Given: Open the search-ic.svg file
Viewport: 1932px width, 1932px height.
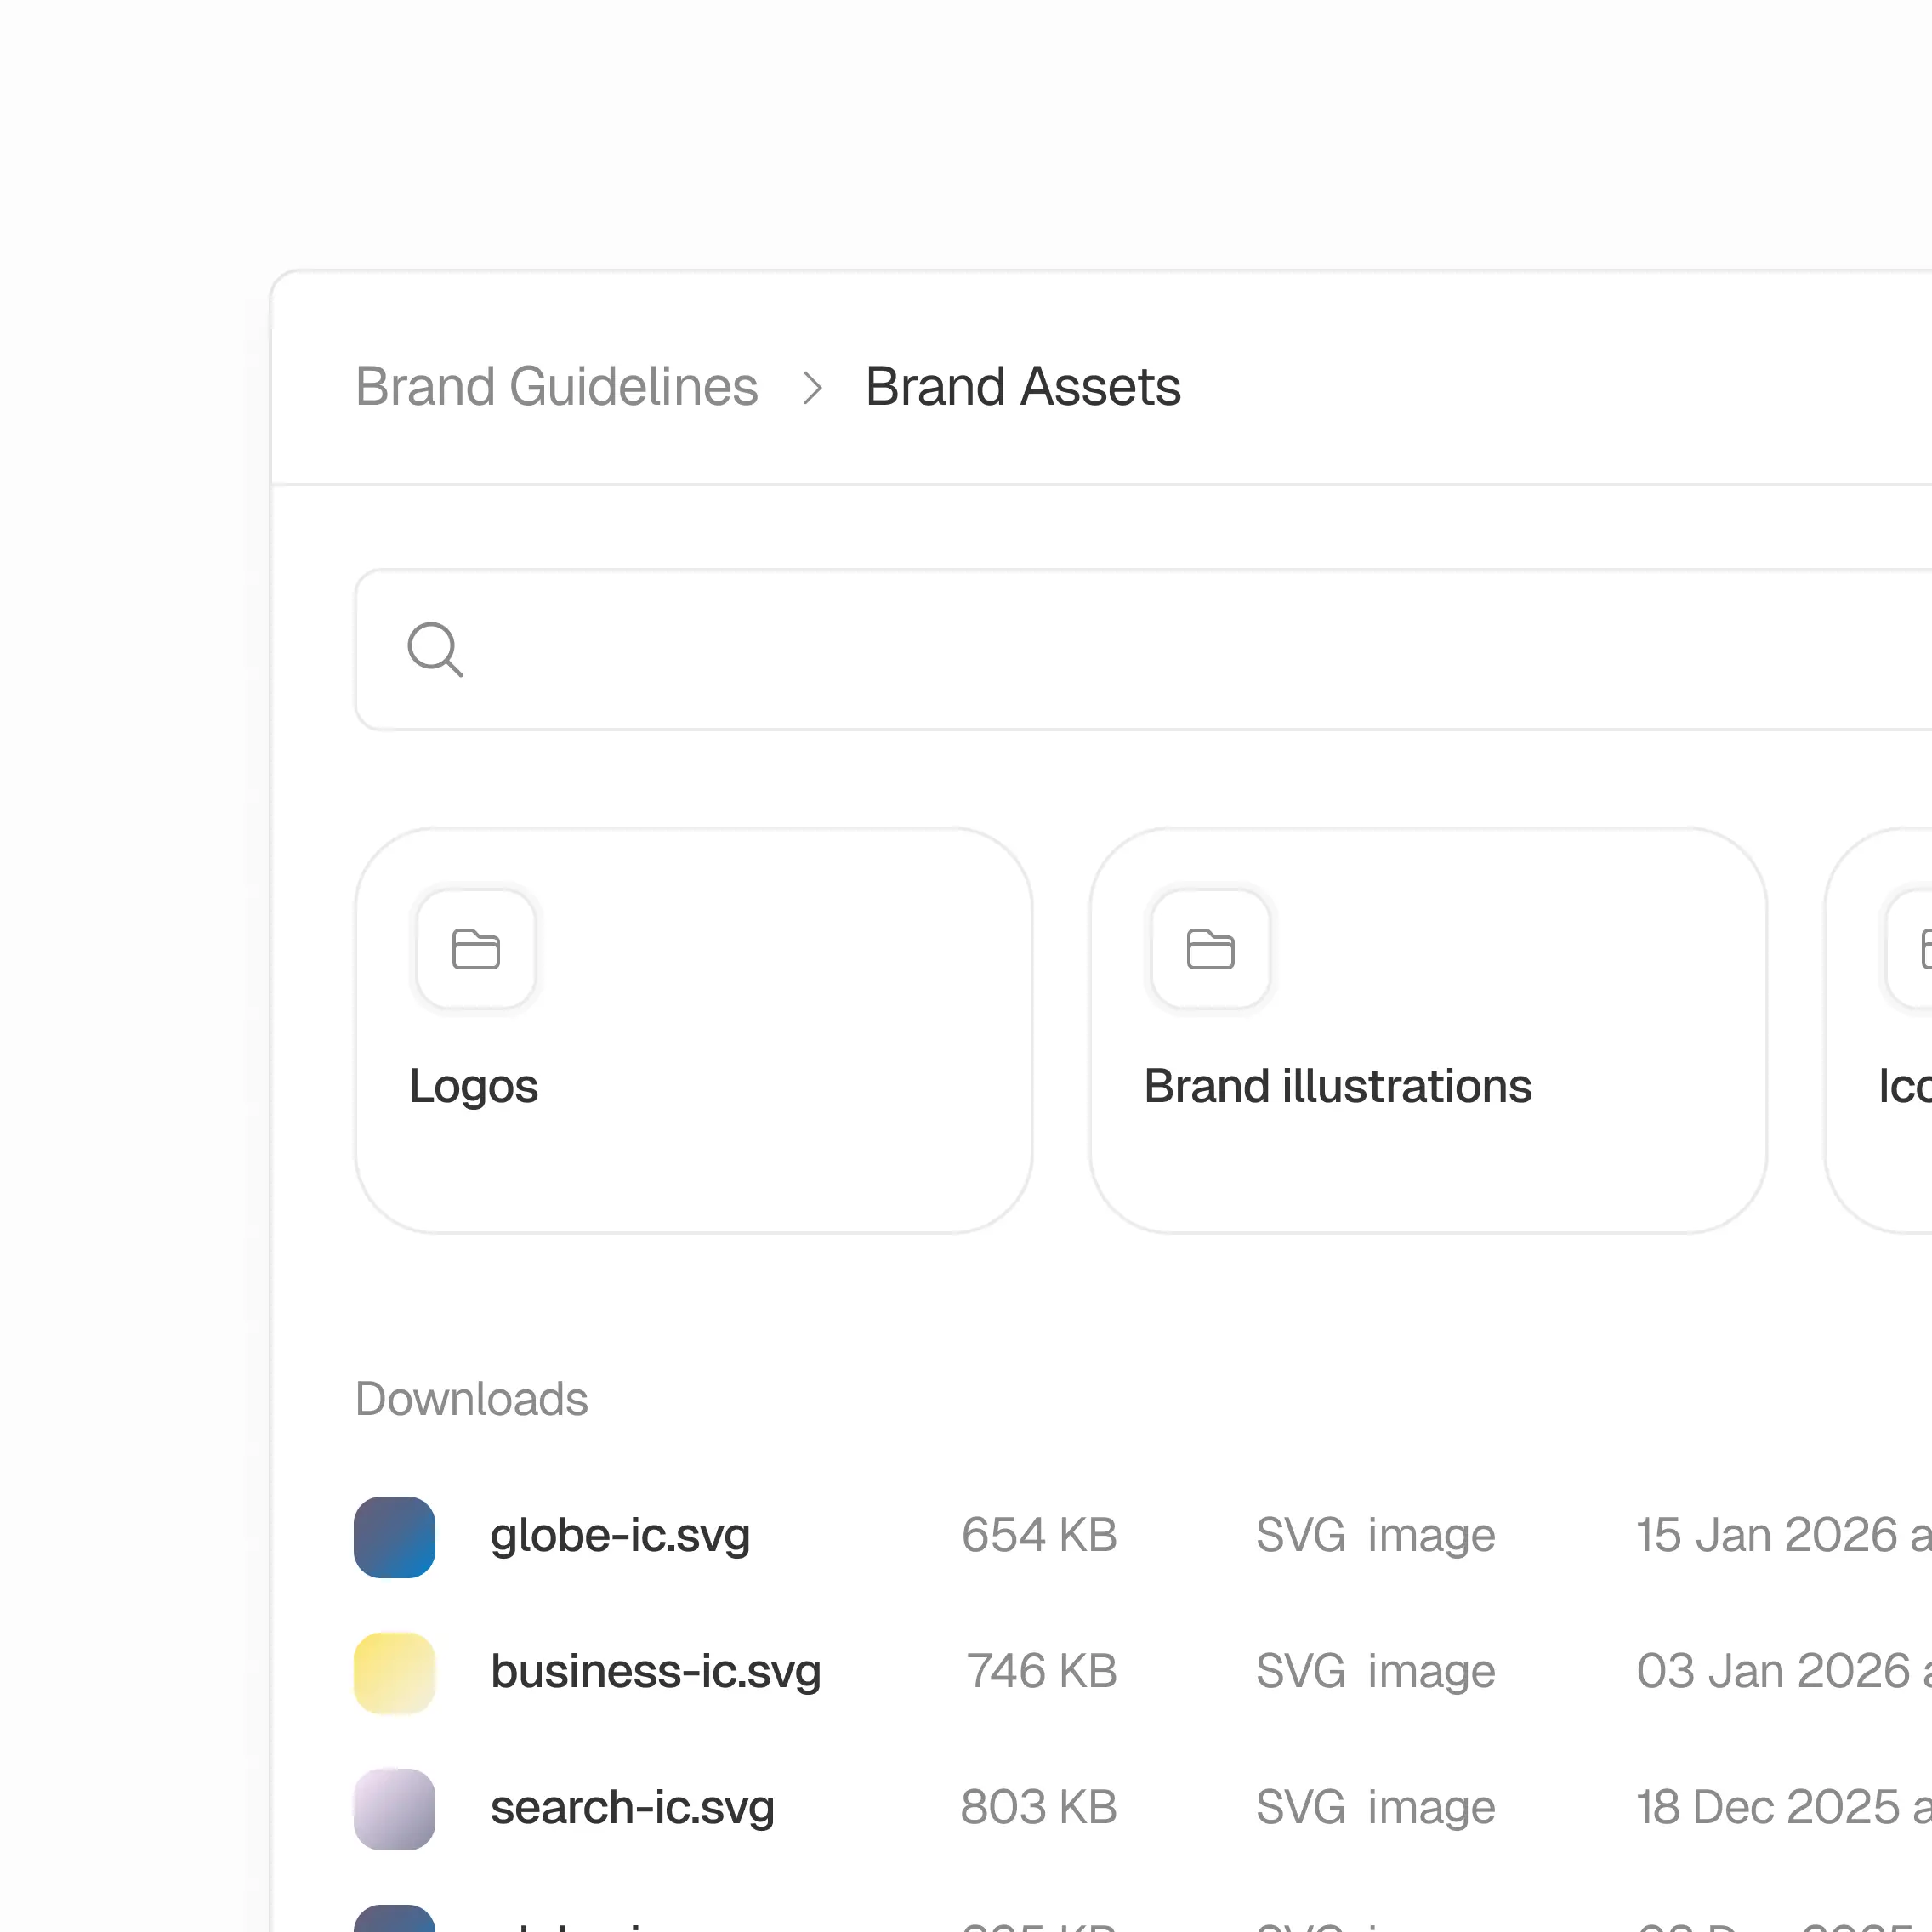Looking at the screenshot, I should [x=632, y=1808].
